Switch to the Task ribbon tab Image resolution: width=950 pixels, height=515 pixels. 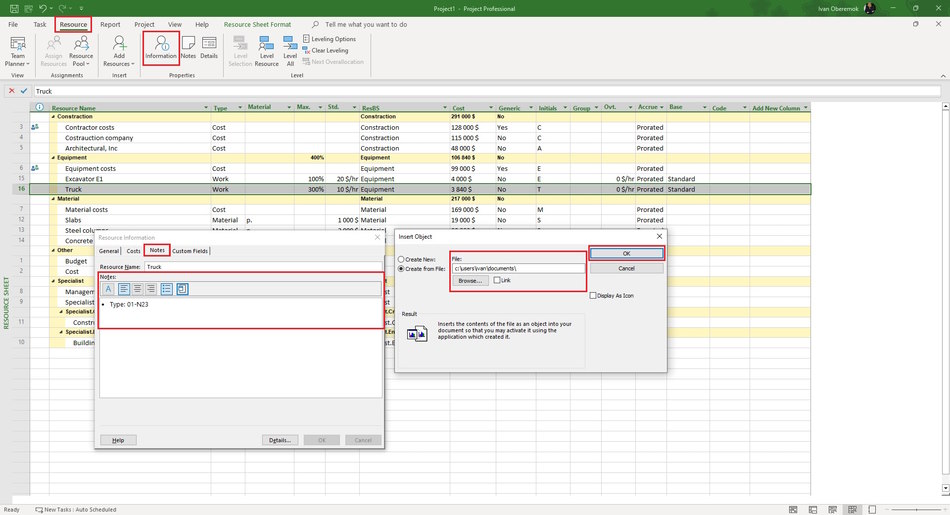coord(39,24)
